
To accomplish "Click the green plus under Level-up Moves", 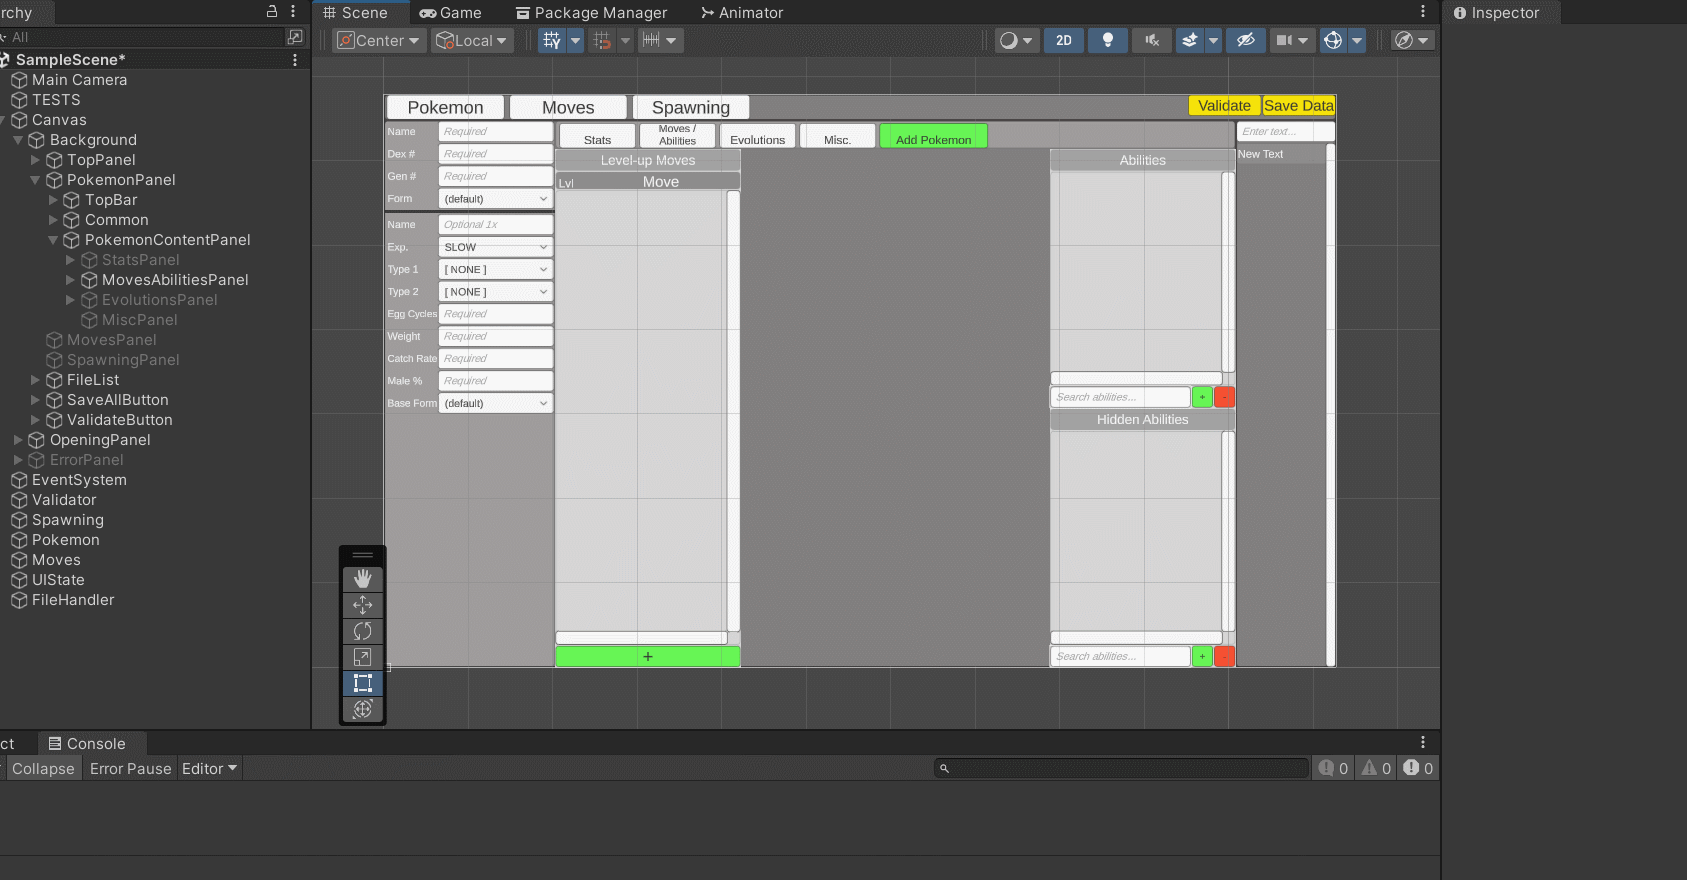I will pos(647,656).
